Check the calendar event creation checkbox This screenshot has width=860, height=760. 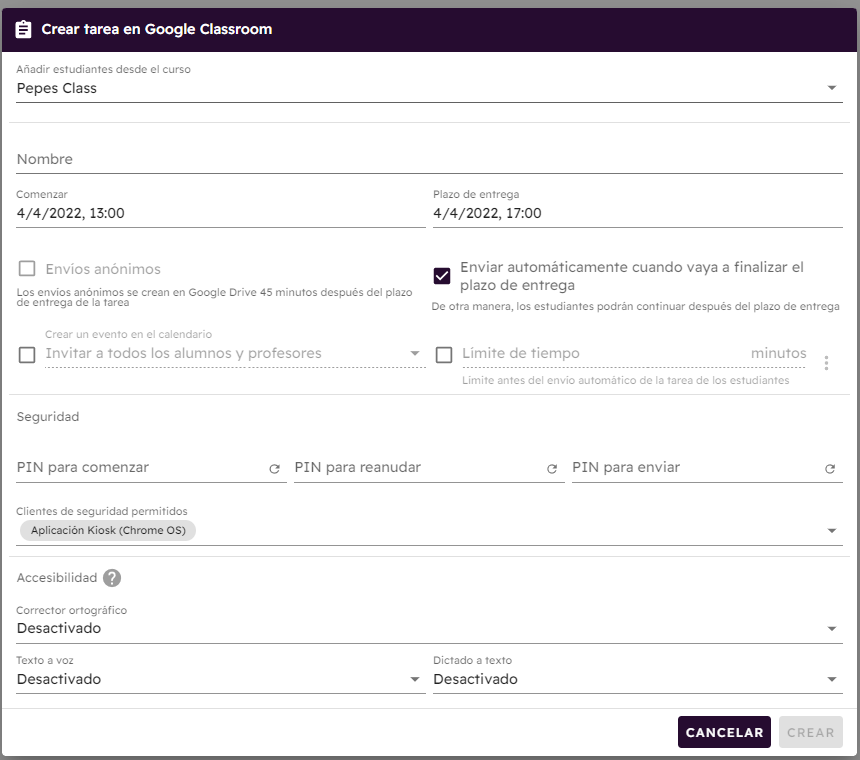tap(27, 355)
